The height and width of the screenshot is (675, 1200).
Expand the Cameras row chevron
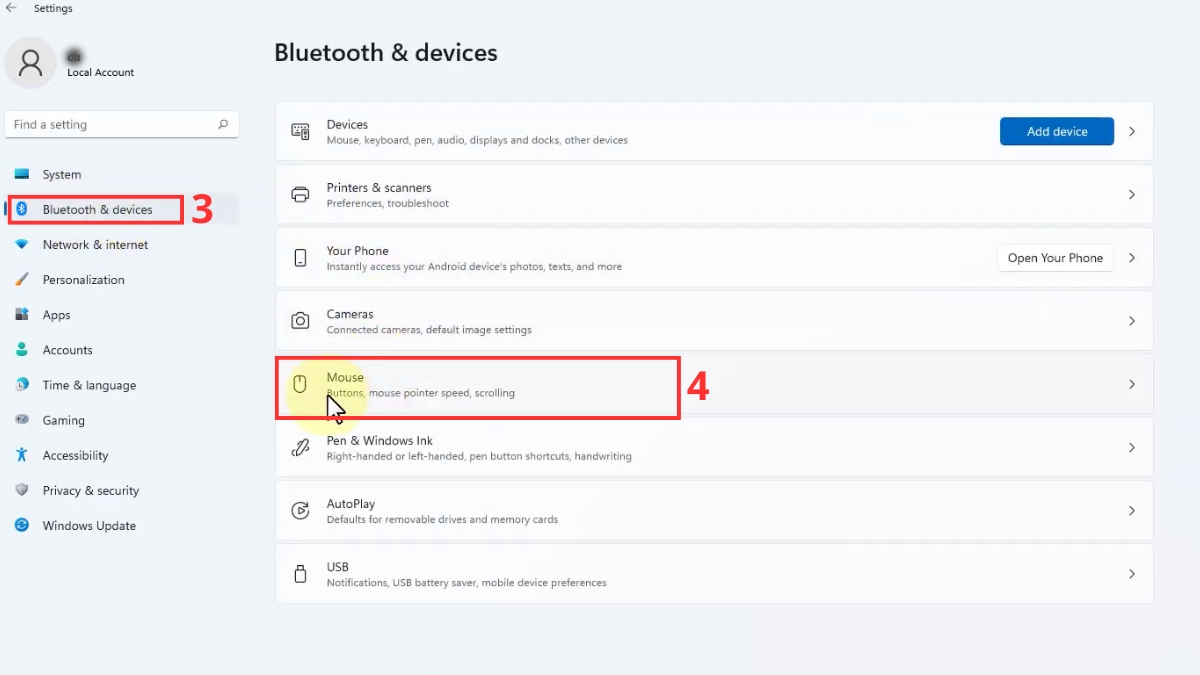click(1132, 320)
